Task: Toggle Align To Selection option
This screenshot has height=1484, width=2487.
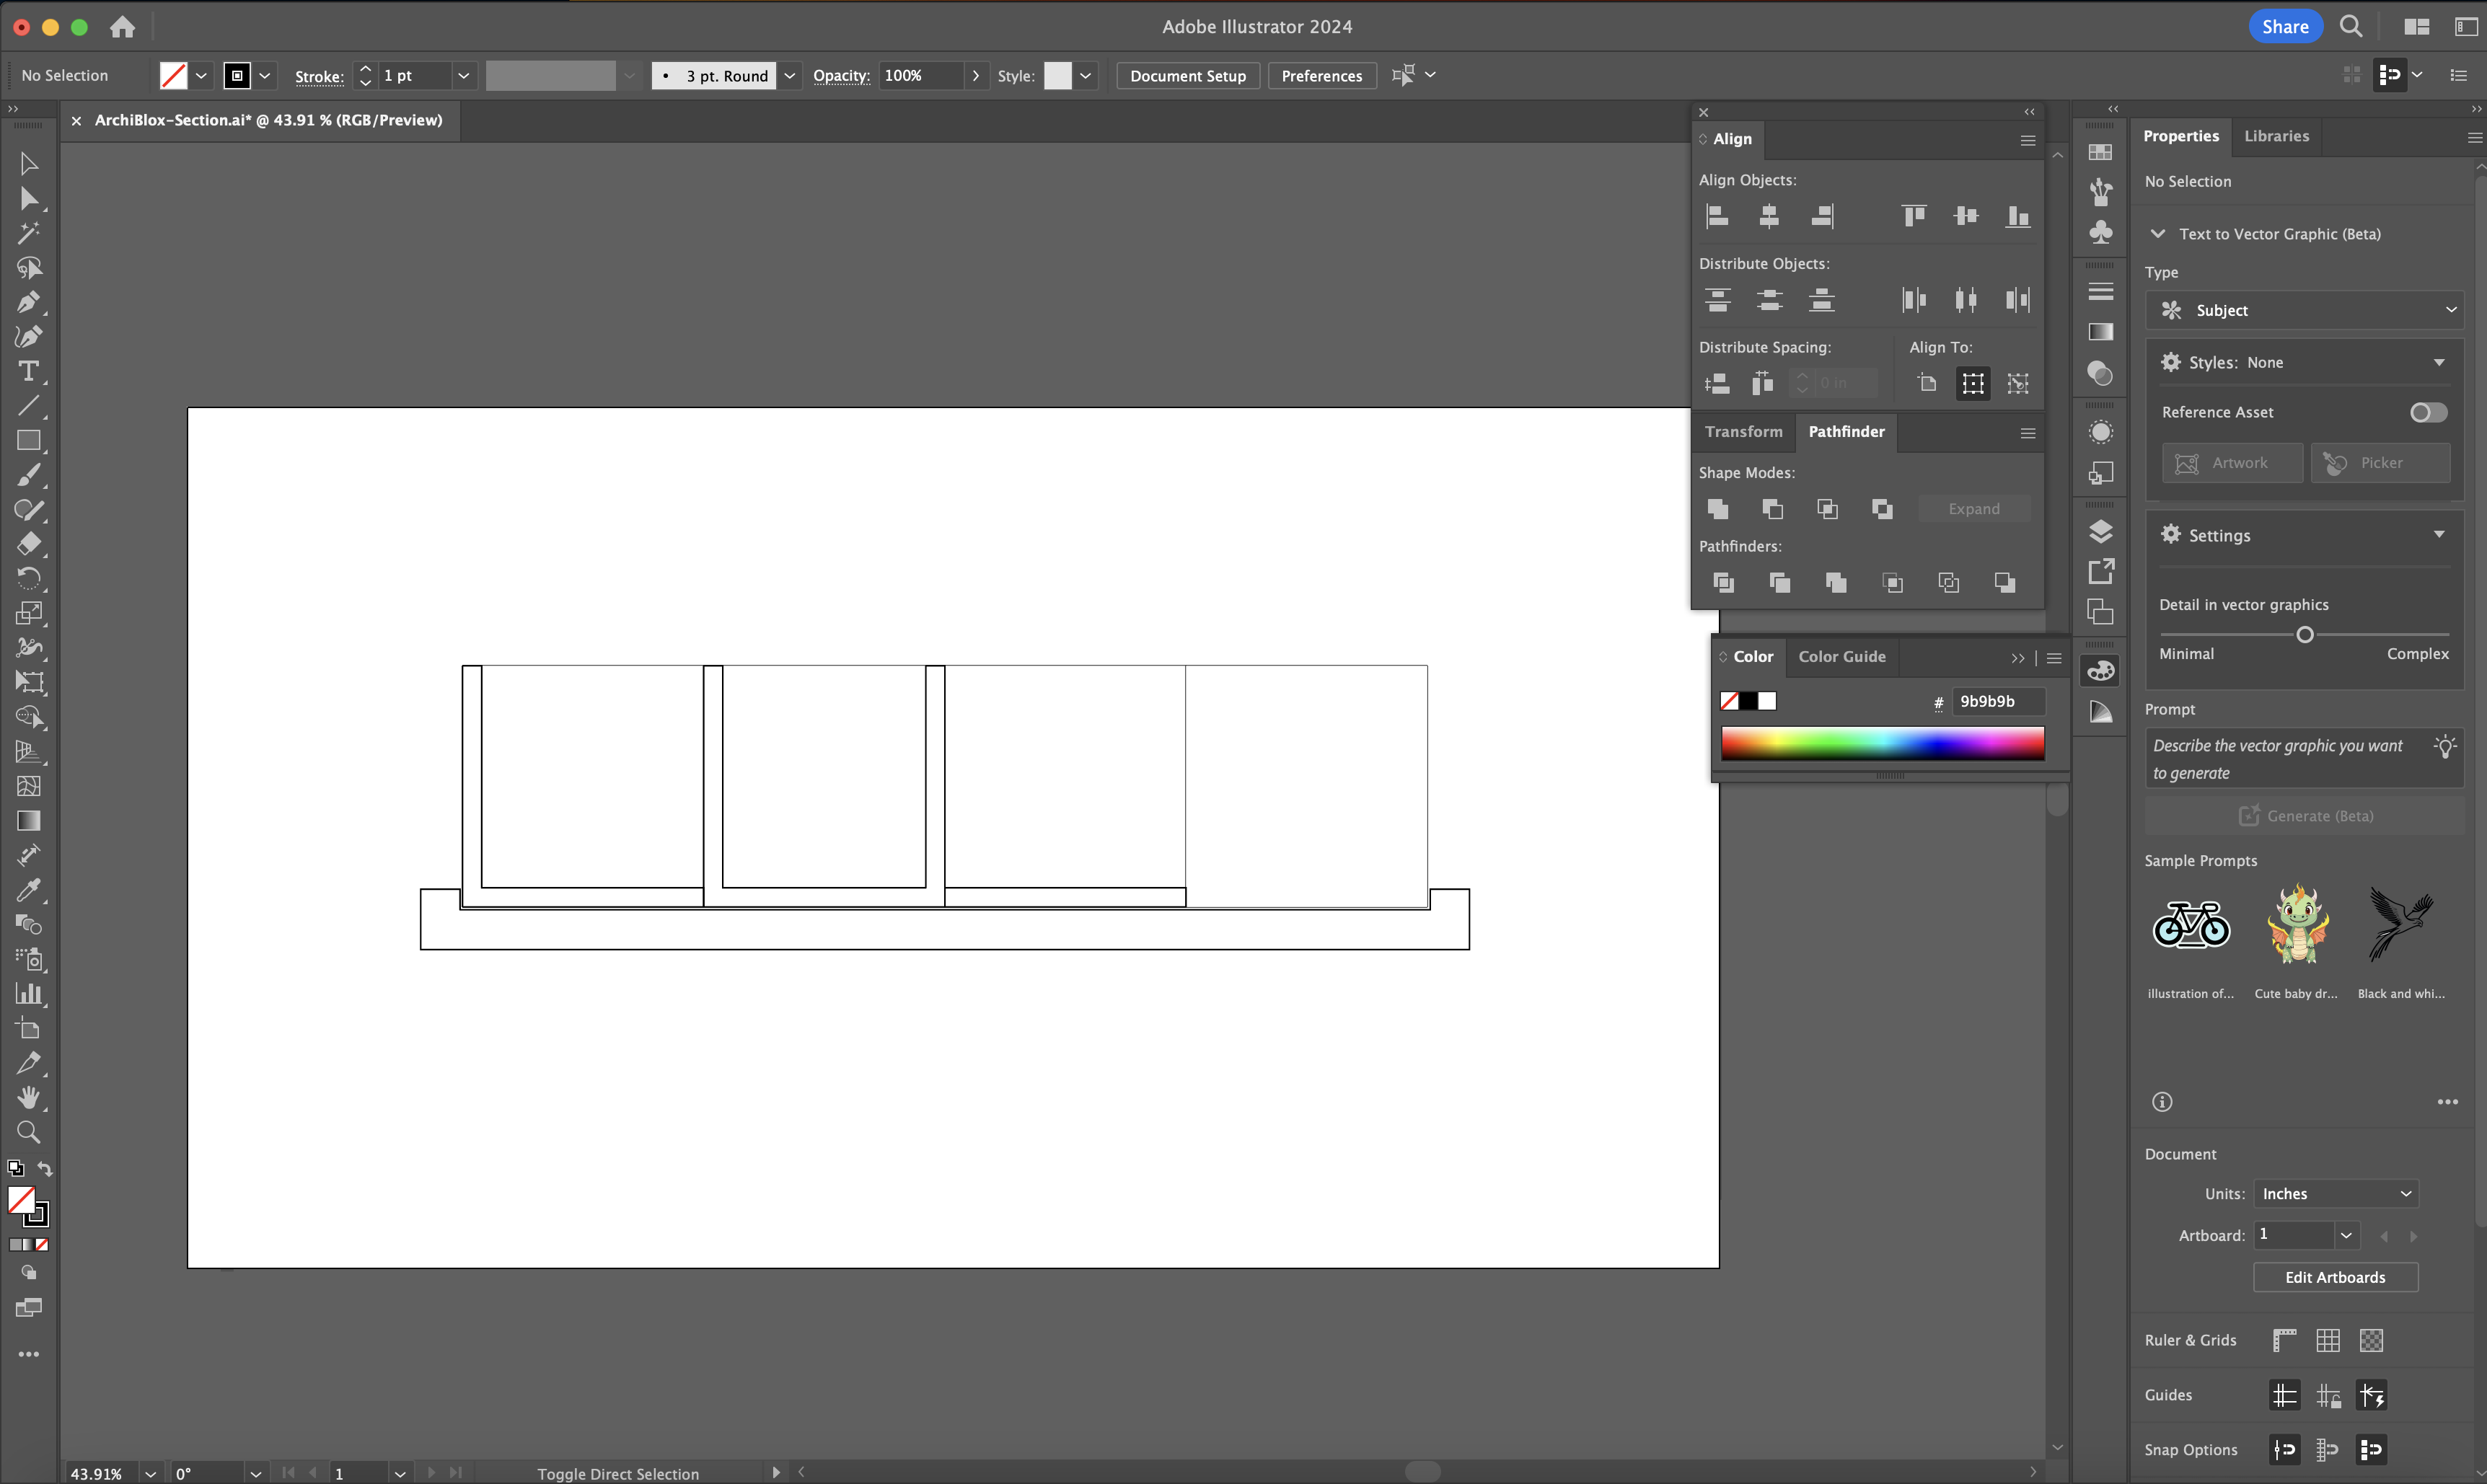Action: tap(1972, 383)
